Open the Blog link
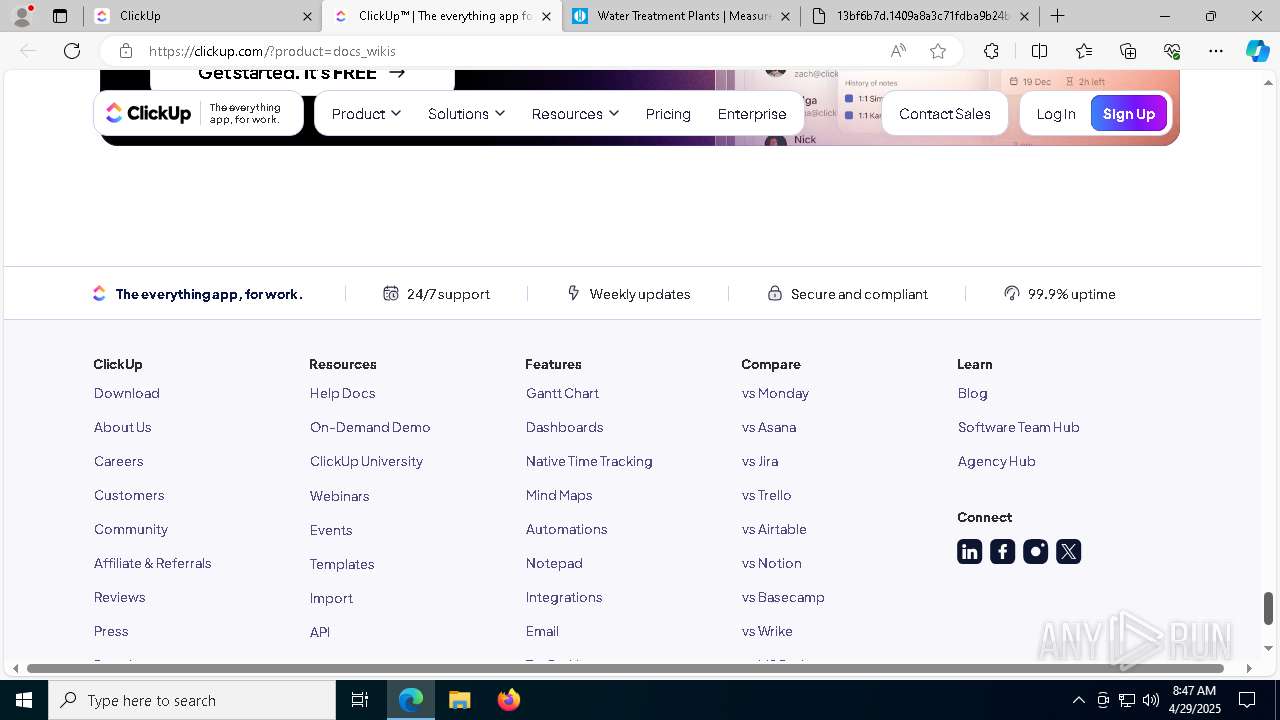 (x=972, y=393)
